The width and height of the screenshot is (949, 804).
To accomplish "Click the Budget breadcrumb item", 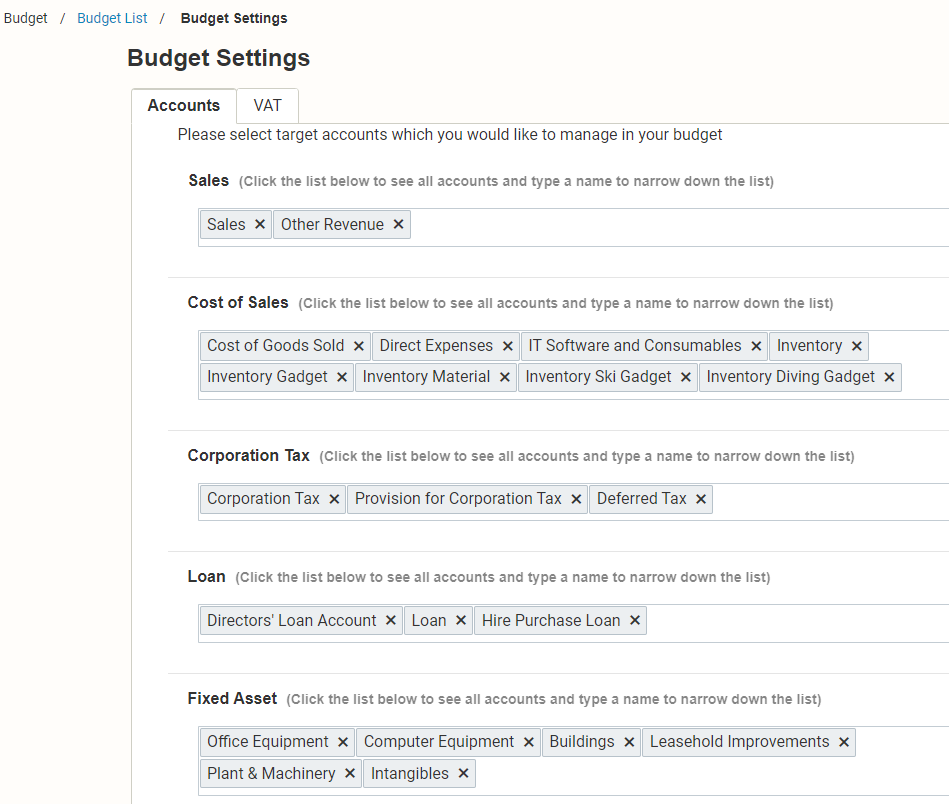I will (x=25, y=18).
